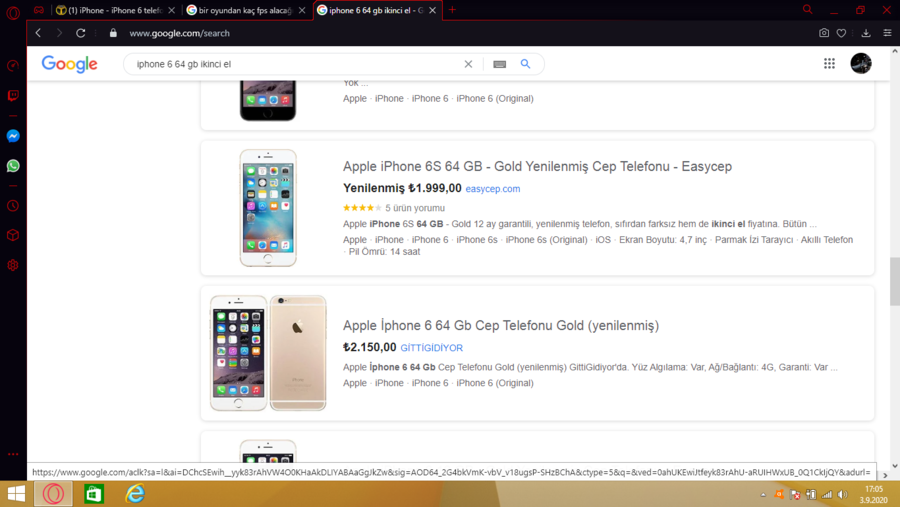Open the Windows Store taskbar icon

pyautogui.click(x=94, y=494)
